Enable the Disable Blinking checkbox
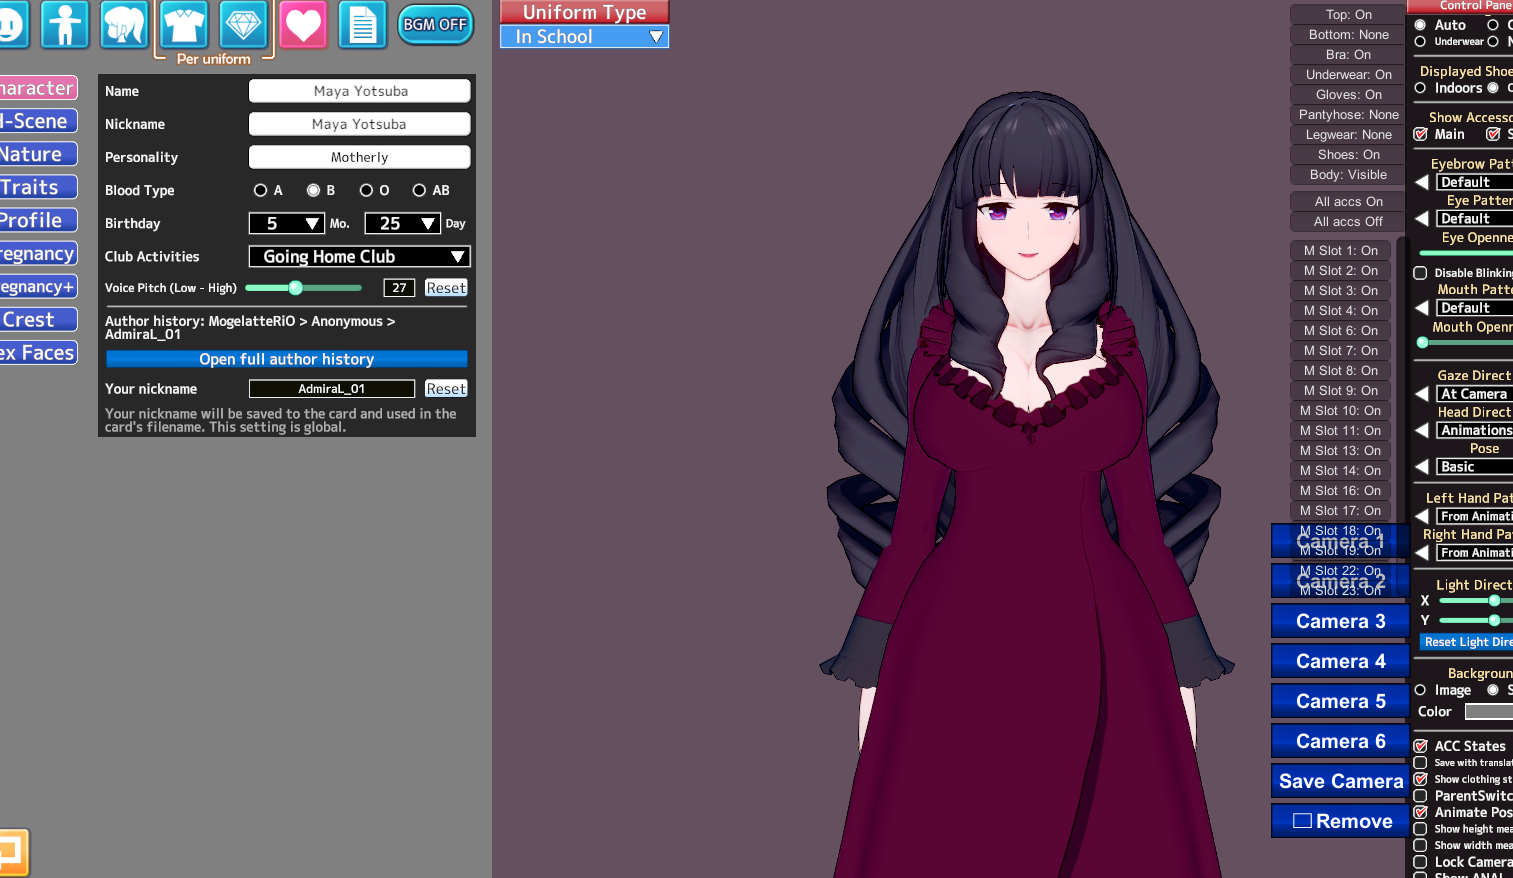Viewport: 1513px width, 878px height. pyautogui.click(x=1420, y=273)
